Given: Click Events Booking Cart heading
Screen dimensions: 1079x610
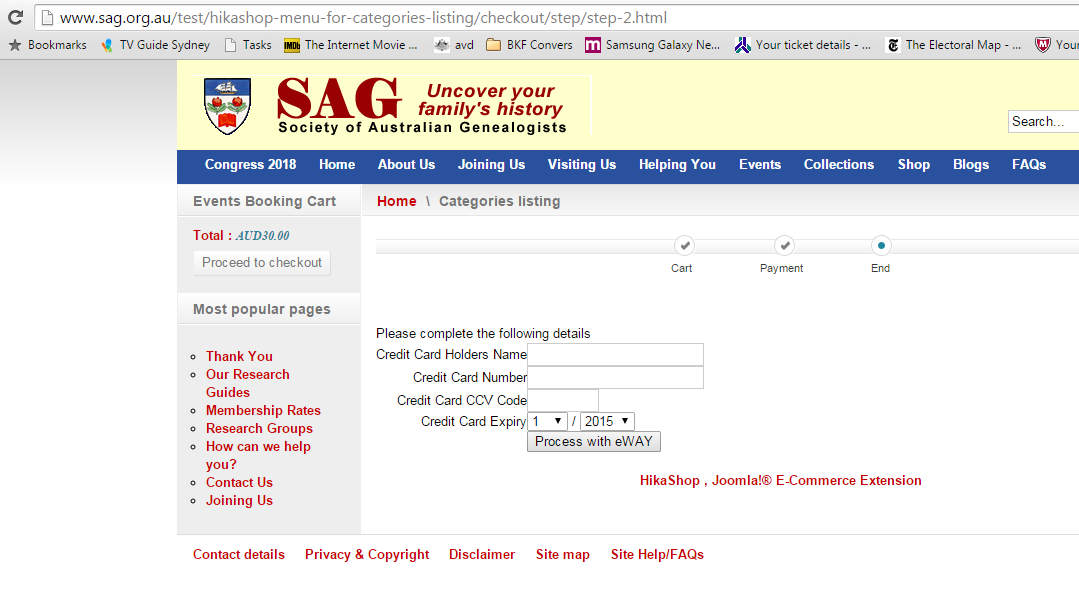Looking at the screenshot, I should [x=264, y=201].
